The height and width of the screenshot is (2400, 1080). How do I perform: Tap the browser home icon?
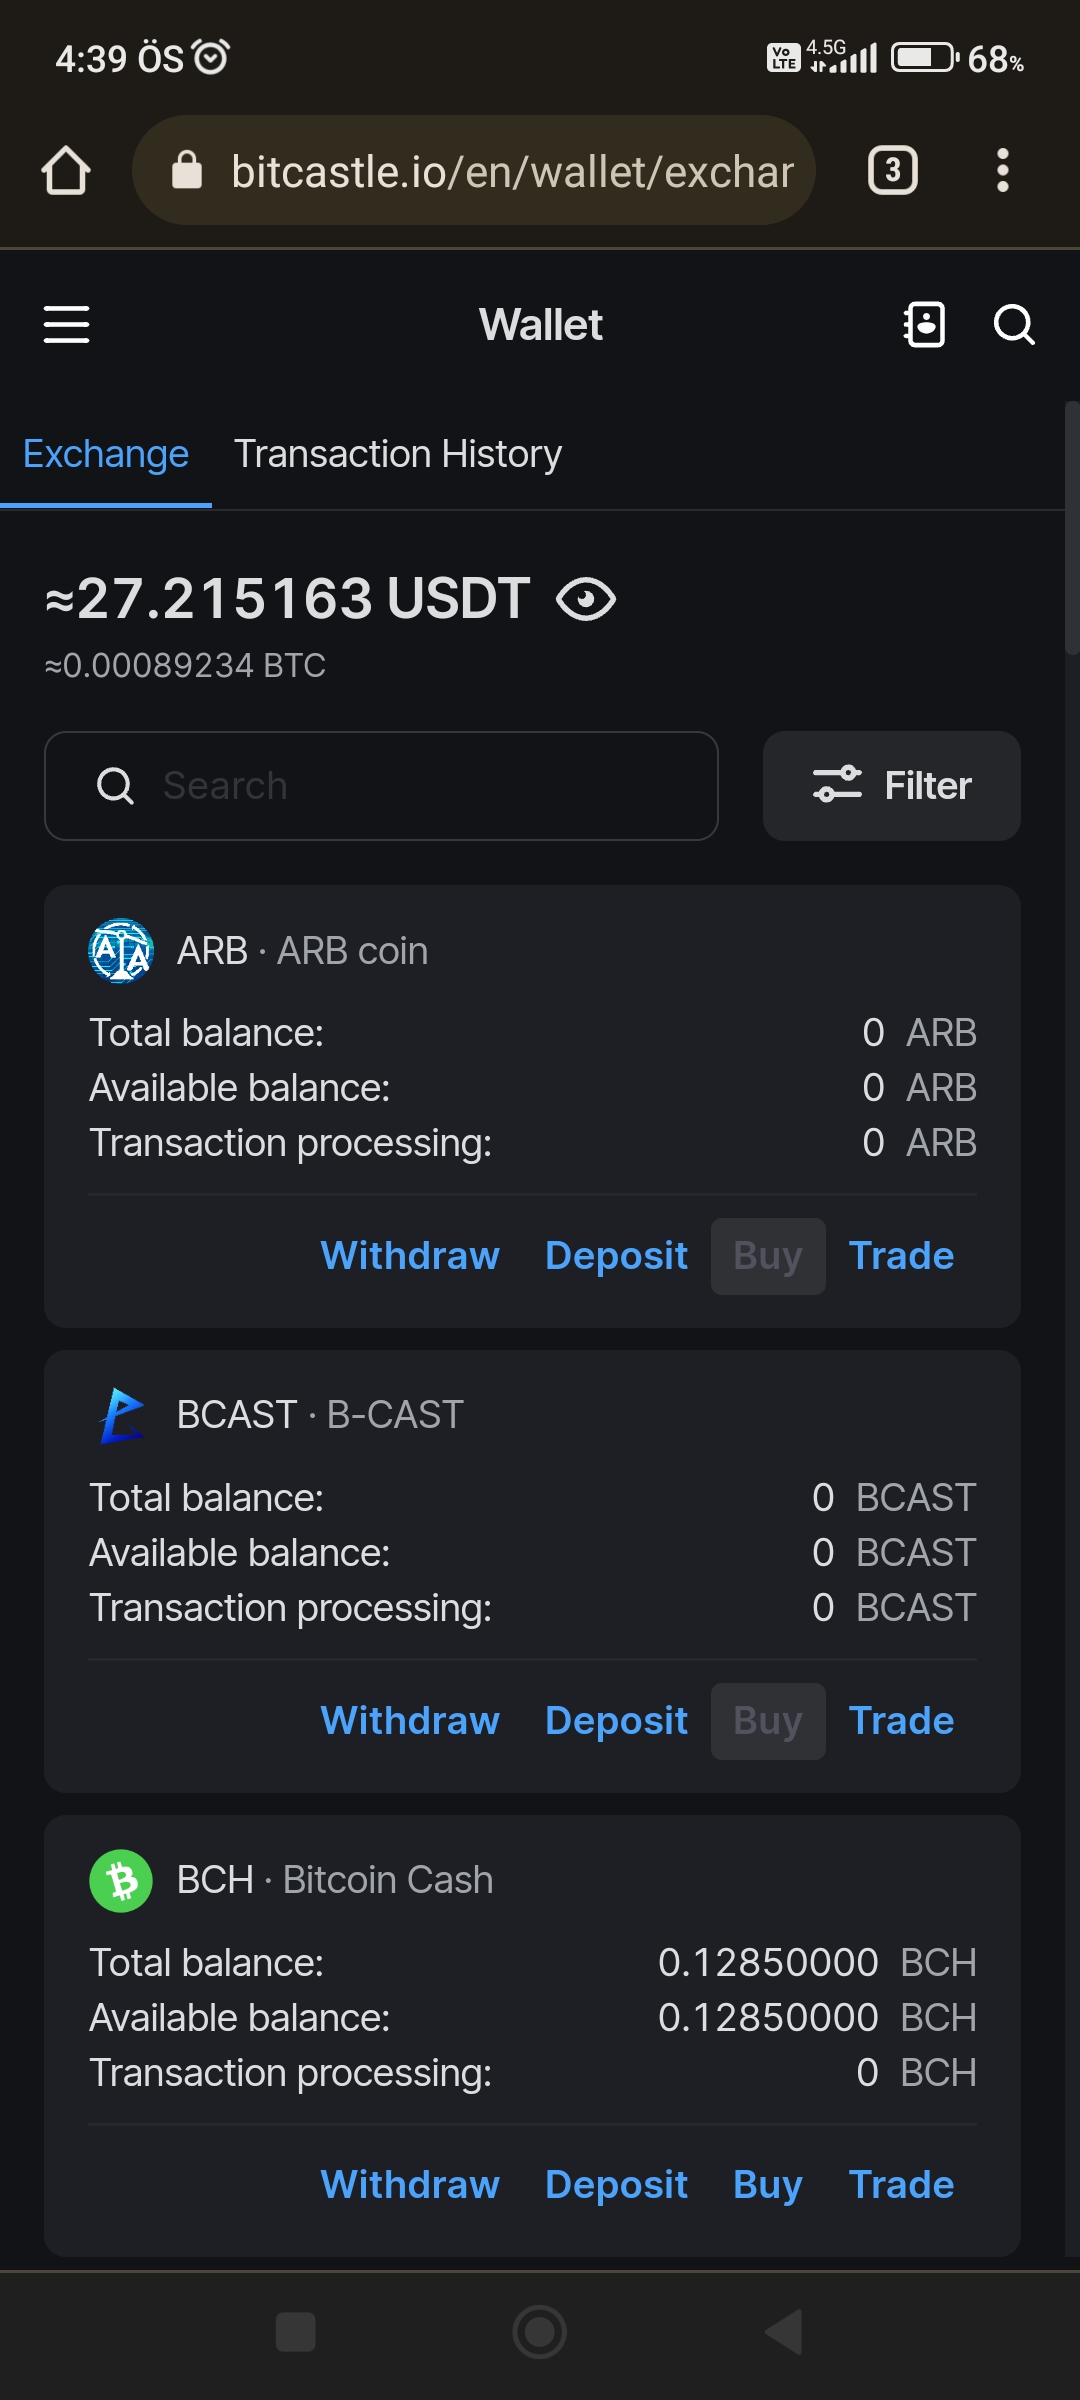(66, 170)
